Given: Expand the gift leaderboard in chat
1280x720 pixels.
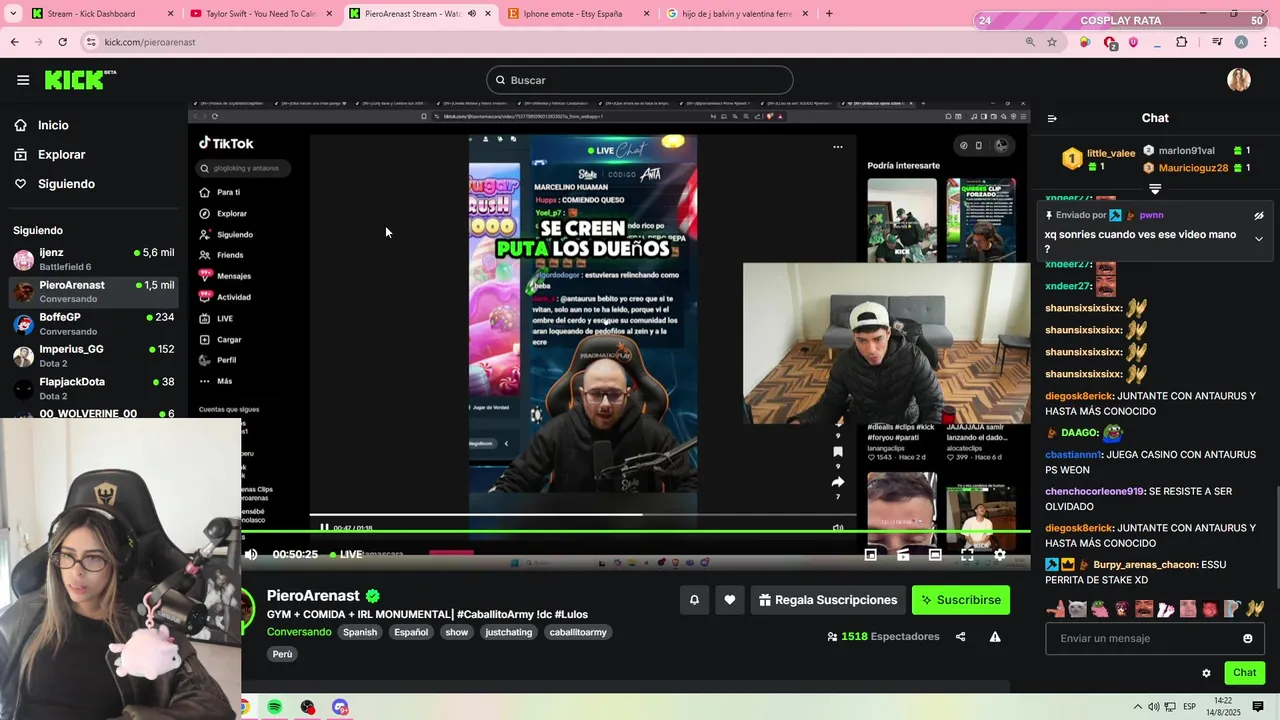Looking at the screenshot, I should [x=1155, y=189].
